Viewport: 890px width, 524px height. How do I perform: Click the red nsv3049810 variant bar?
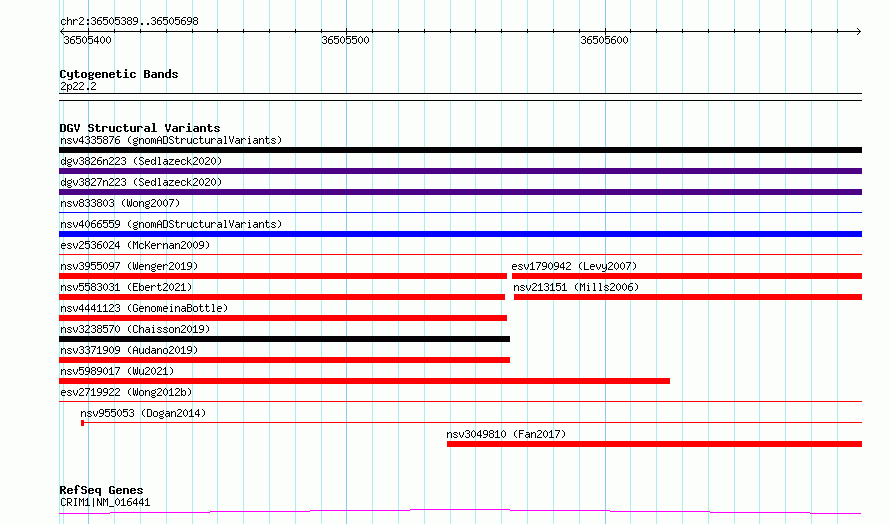pos(654,444)
